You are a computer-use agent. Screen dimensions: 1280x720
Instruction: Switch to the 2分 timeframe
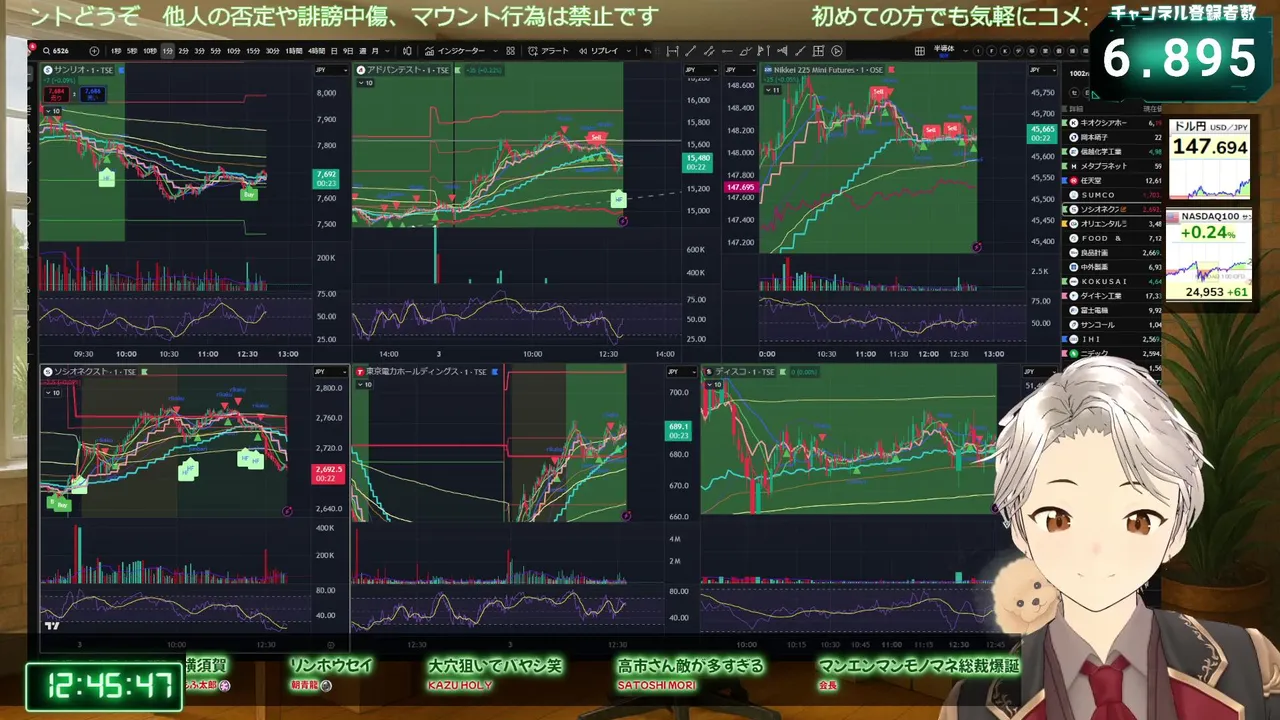point(183,51)
